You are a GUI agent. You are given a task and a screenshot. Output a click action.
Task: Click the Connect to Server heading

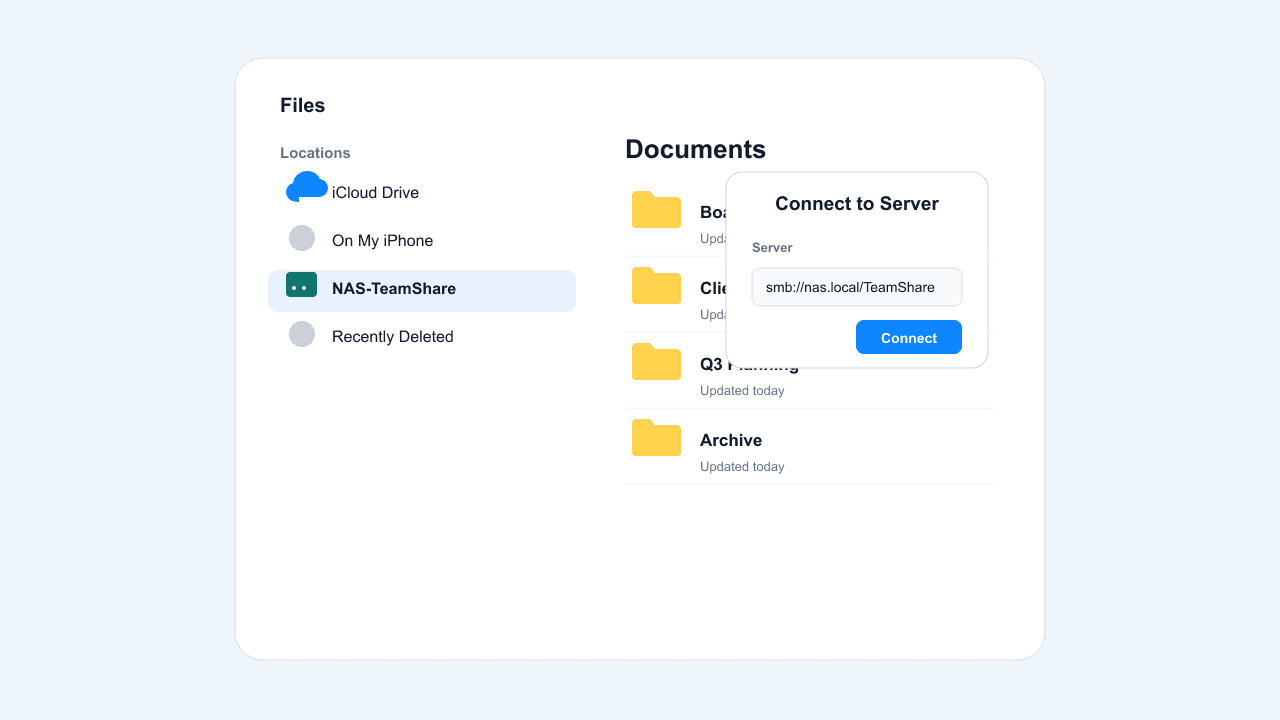tap(857, 204)
